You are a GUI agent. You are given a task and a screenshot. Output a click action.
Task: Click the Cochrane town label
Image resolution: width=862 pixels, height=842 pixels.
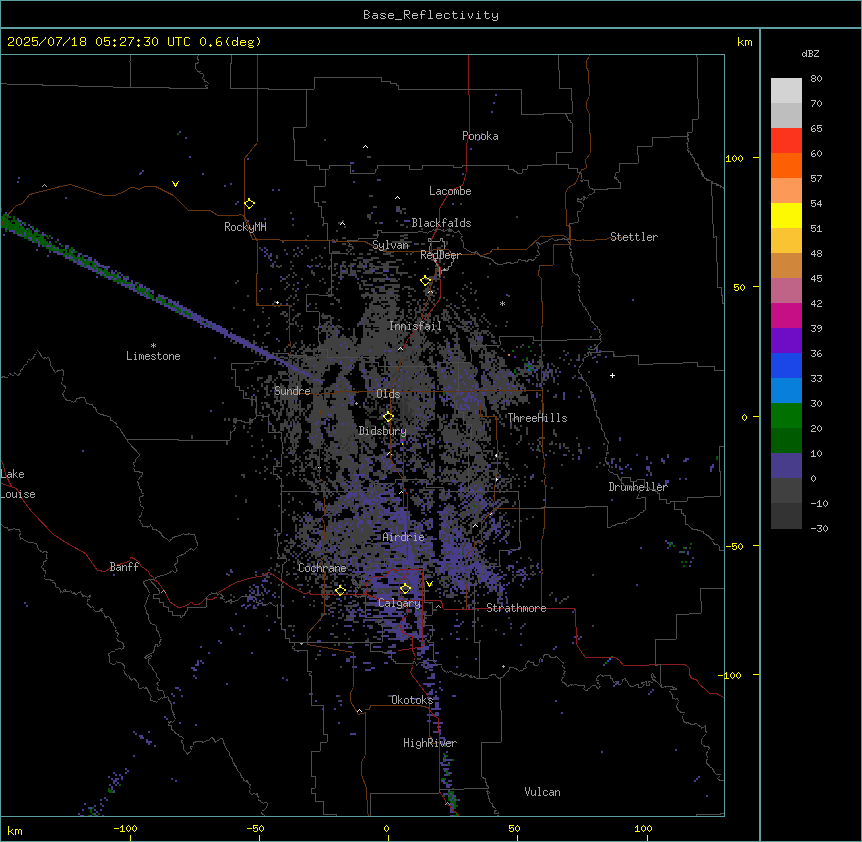322,568
